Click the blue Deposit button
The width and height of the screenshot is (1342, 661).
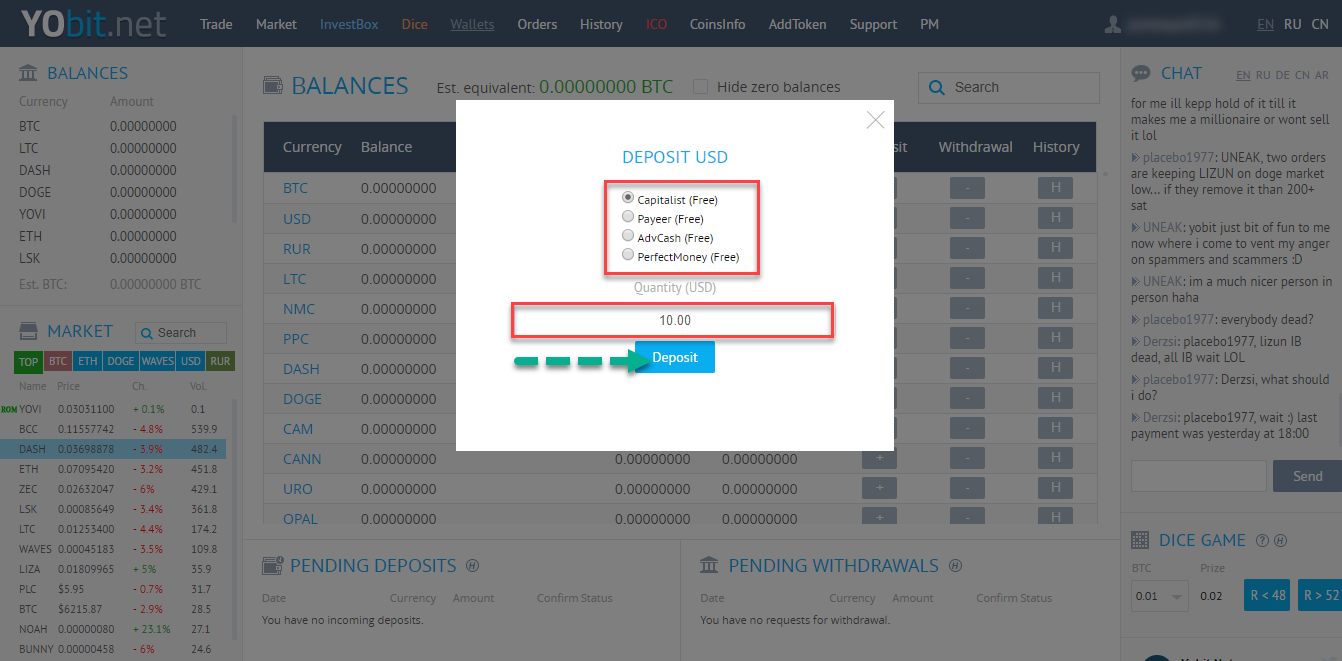coord(675,357)
